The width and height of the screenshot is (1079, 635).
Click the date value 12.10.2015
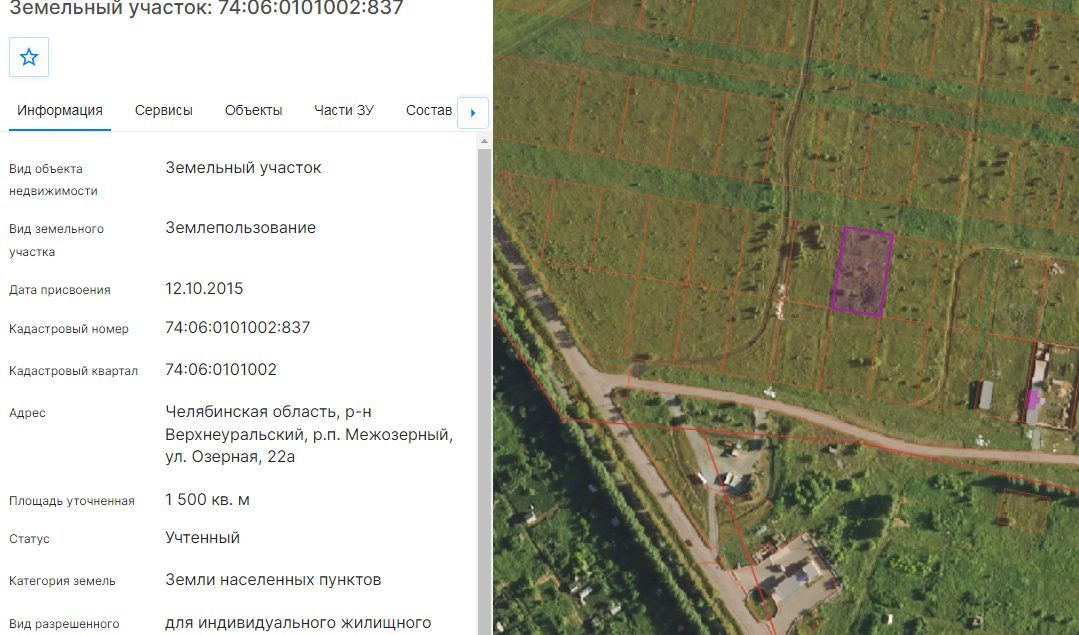tap(204, 288)
